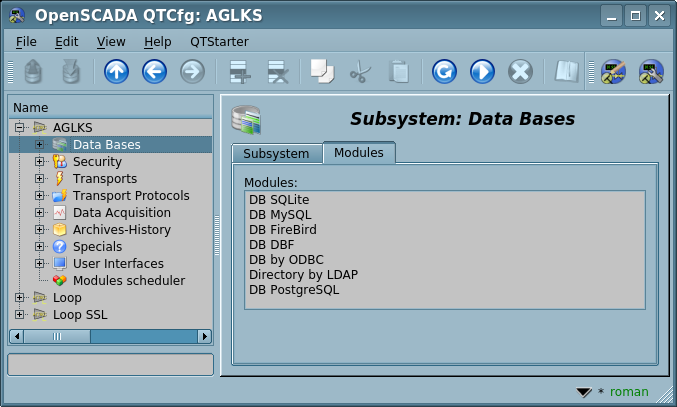Expand the Security tree node
Image resolution: width=677 pixels, height=407 pixels.
[40, 162]
